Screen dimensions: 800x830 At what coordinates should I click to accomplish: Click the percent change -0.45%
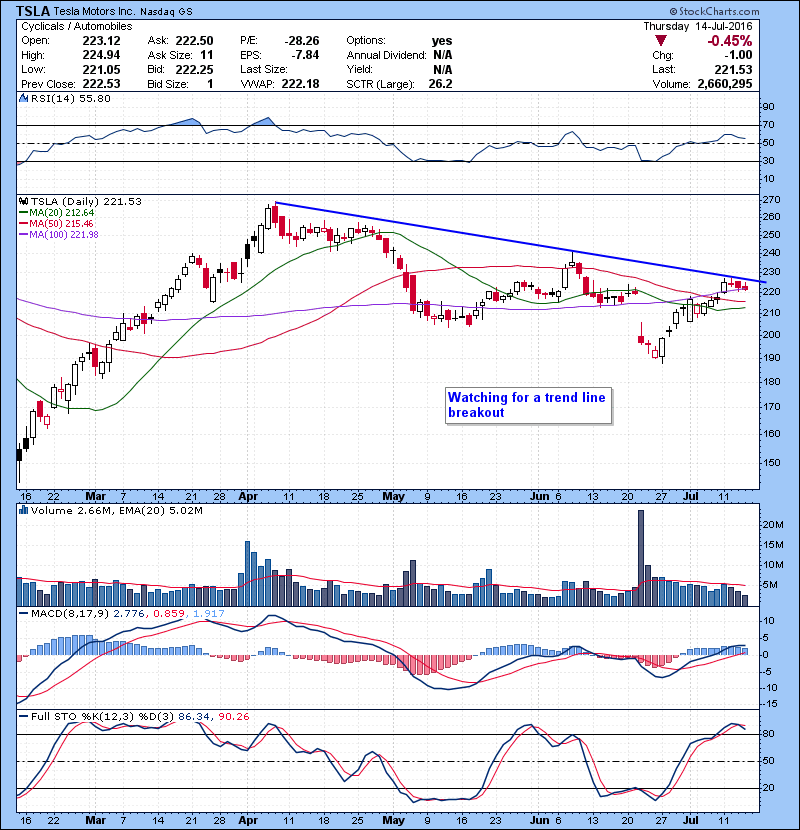coord(730,41)
